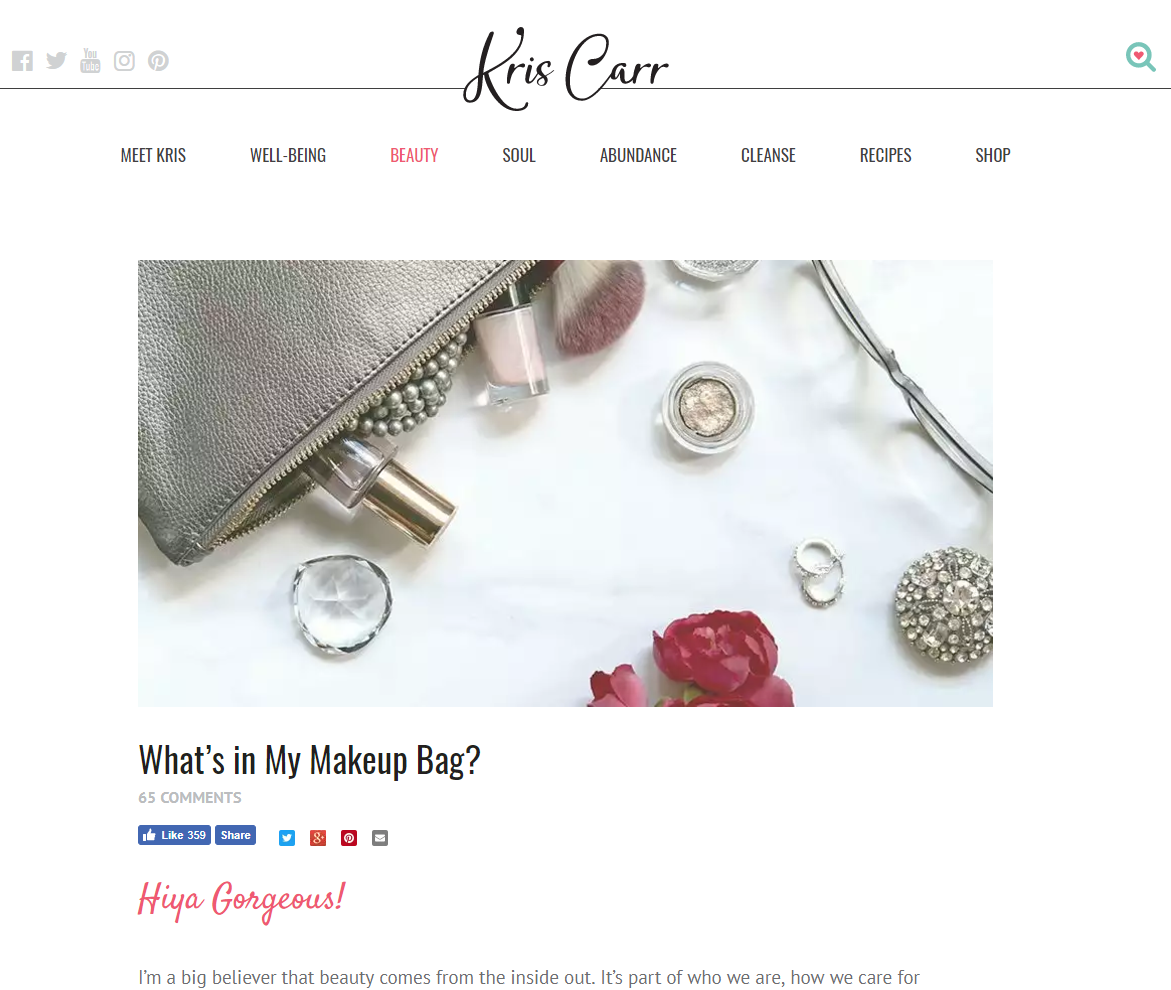Click the Facebook Like 359 button
The image size is (1171, 990).
175,835
